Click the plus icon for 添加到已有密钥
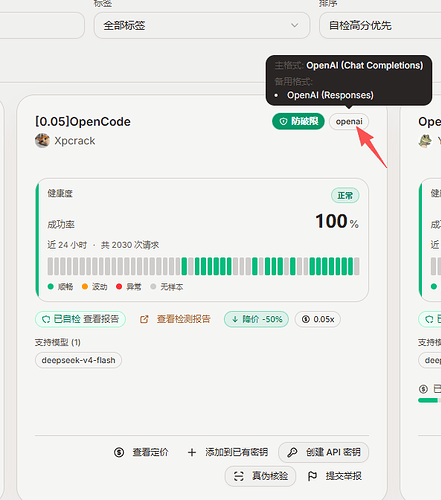The image size is (441, 500). pyautogui.click(x=192, y=452)
